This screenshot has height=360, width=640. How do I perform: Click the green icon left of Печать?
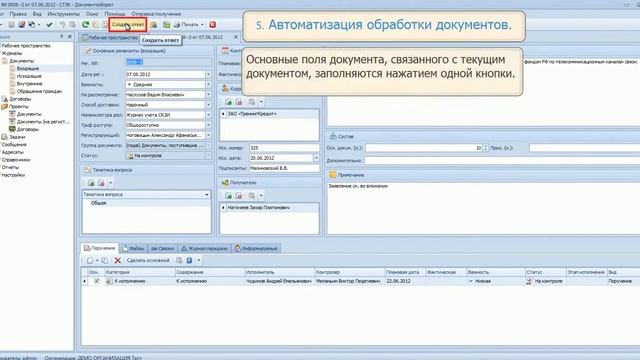click(167, 25)
